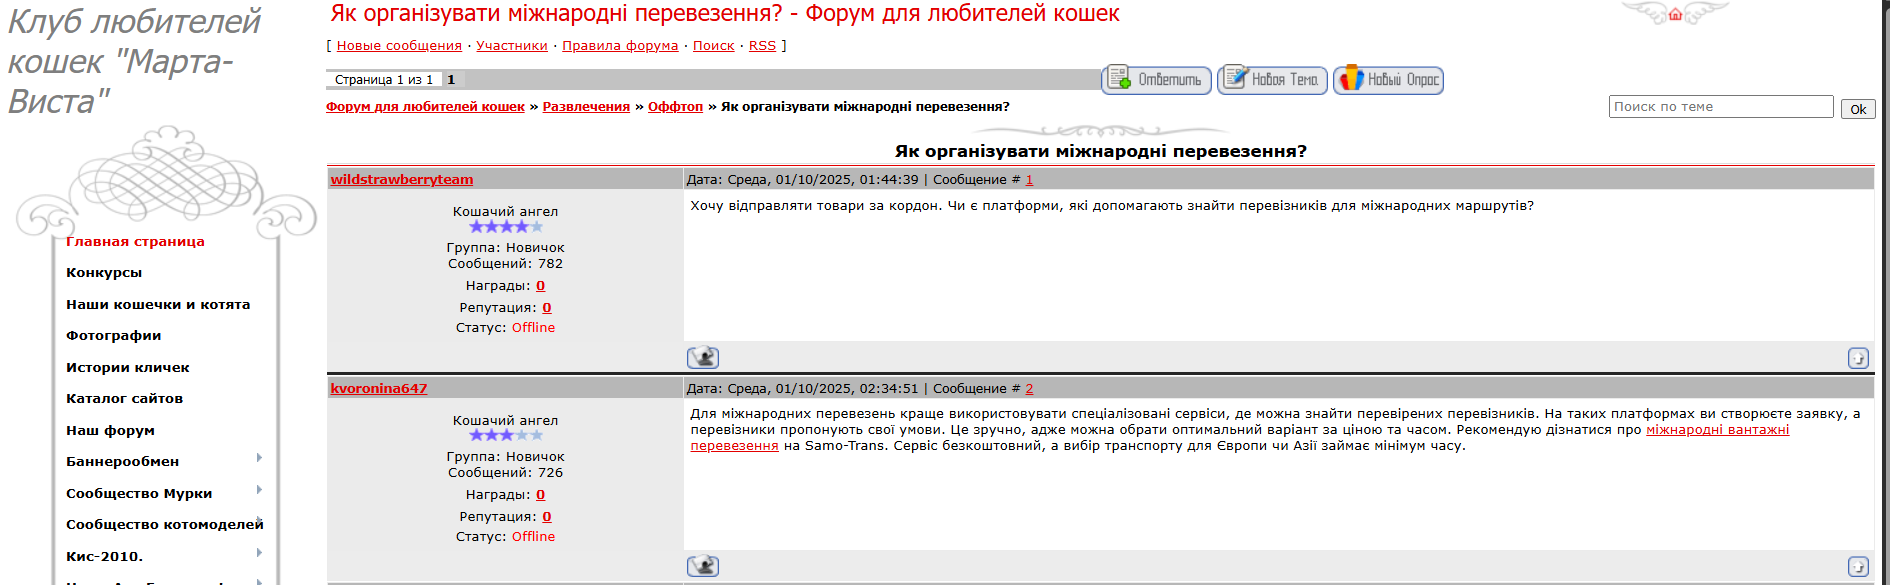Image resolution: width=1890 pixels, height=585 pixels.
Task: Open the Новые сообщения link
Action: point(399,46)
